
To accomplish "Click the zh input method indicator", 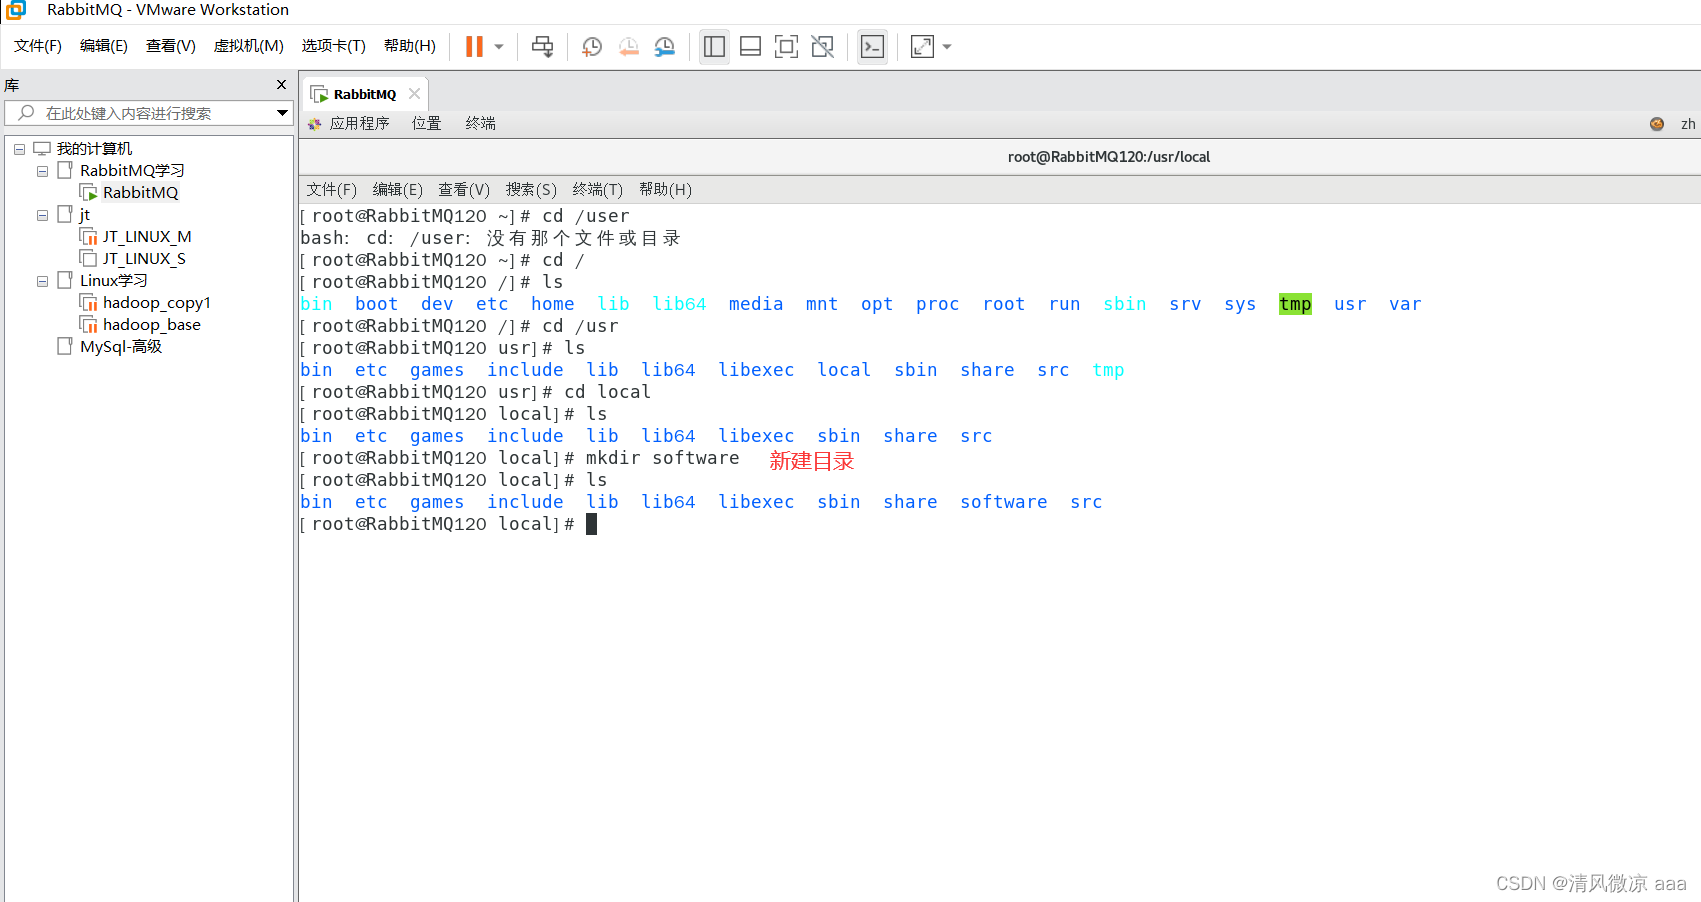I will point(1688,124).
